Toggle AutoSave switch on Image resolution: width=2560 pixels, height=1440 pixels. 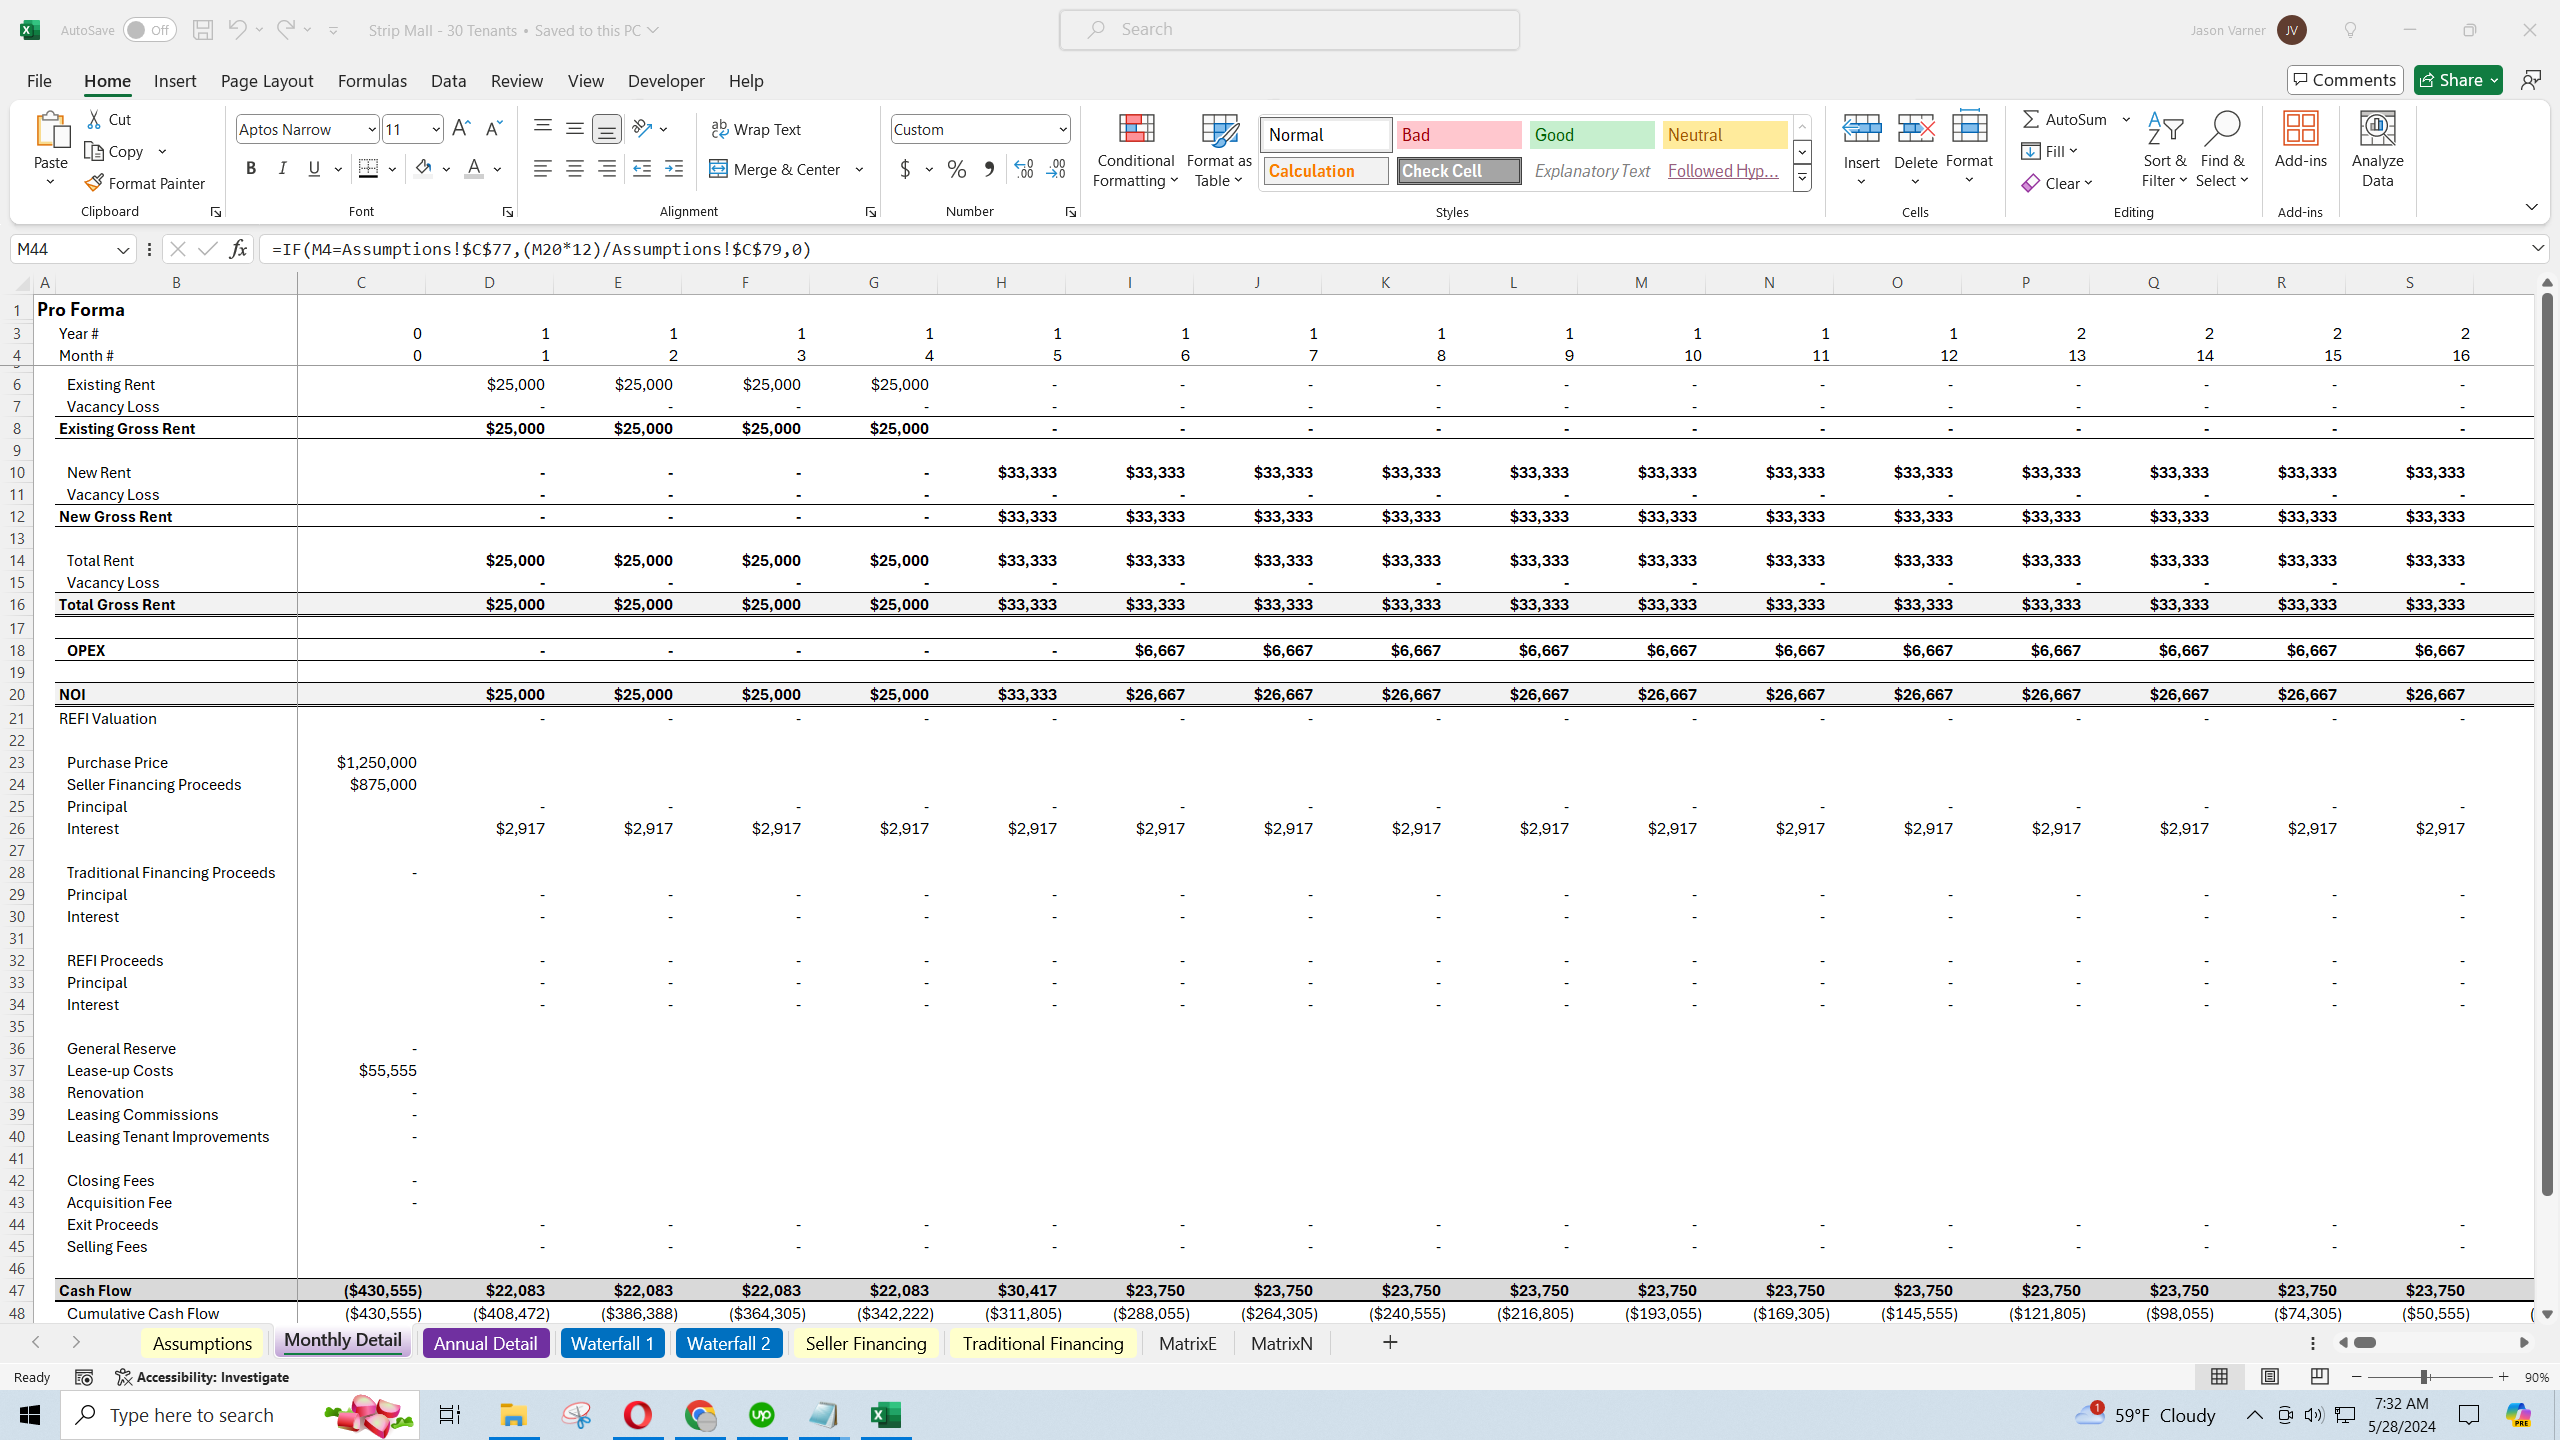[150, 30]
